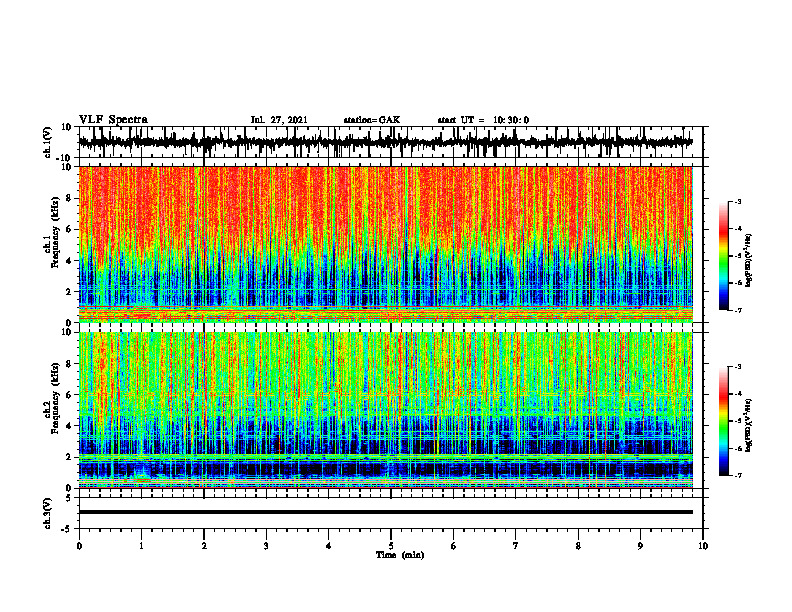Click the "8" kHz tick of ch.2 spectrogram
This screenshot has height=612, width=792.
69,364
